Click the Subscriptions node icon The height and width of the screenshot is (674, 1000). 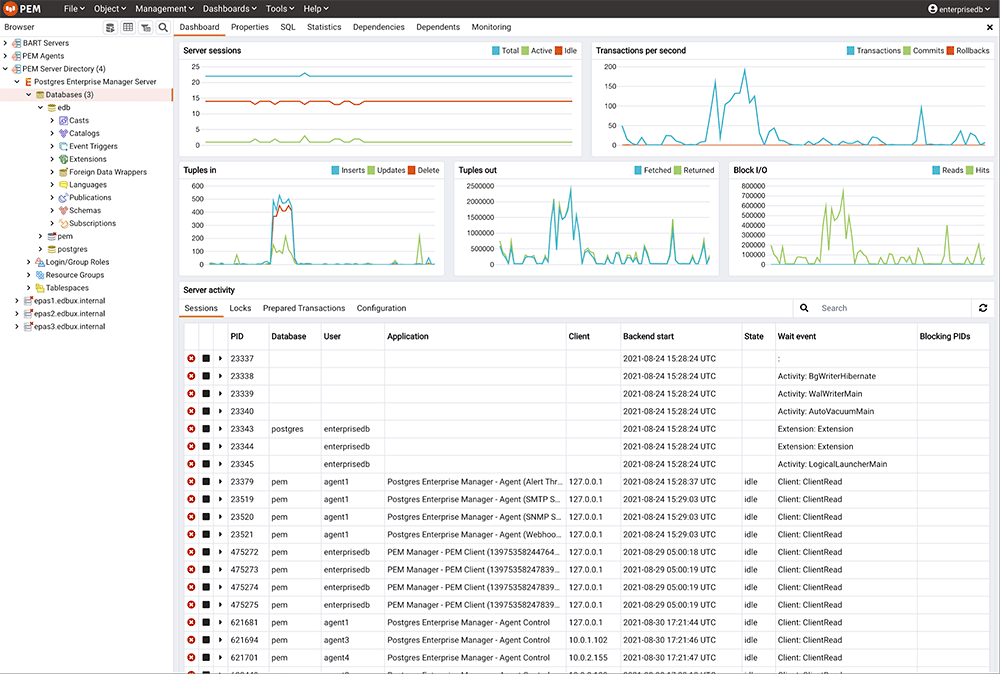63,224
